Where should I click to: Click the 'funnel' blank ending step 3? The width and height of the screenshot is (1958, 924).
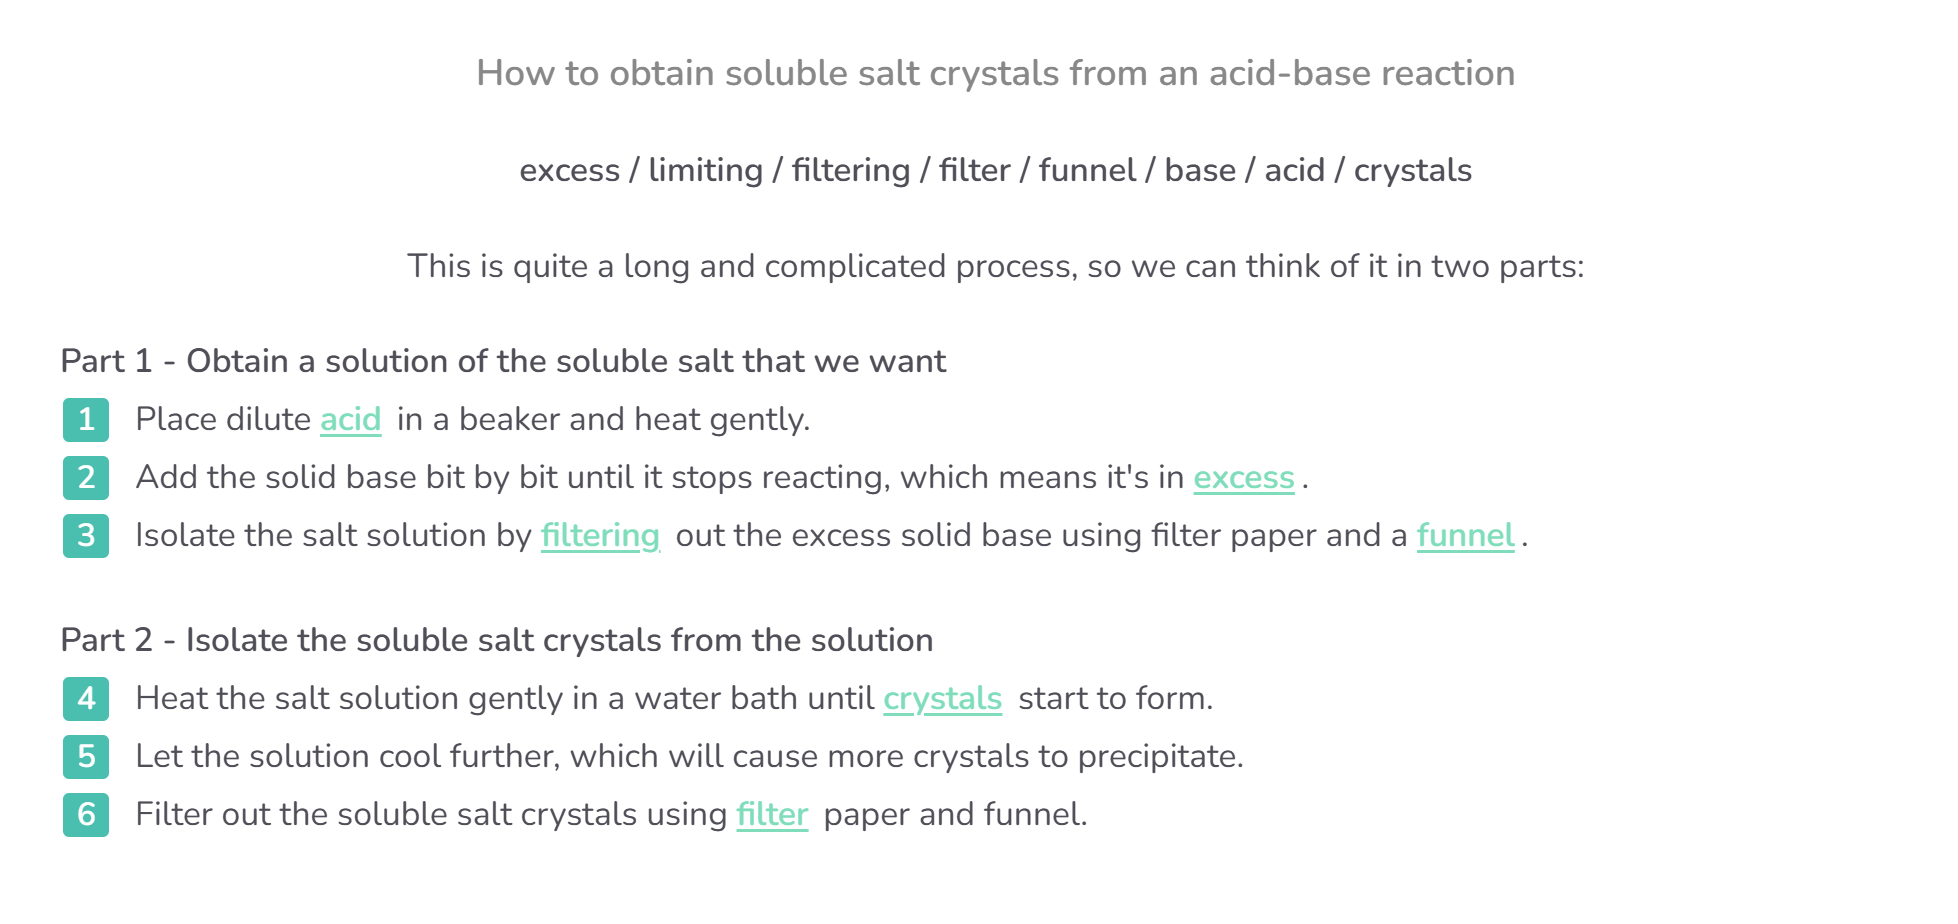pos(1465,536)
